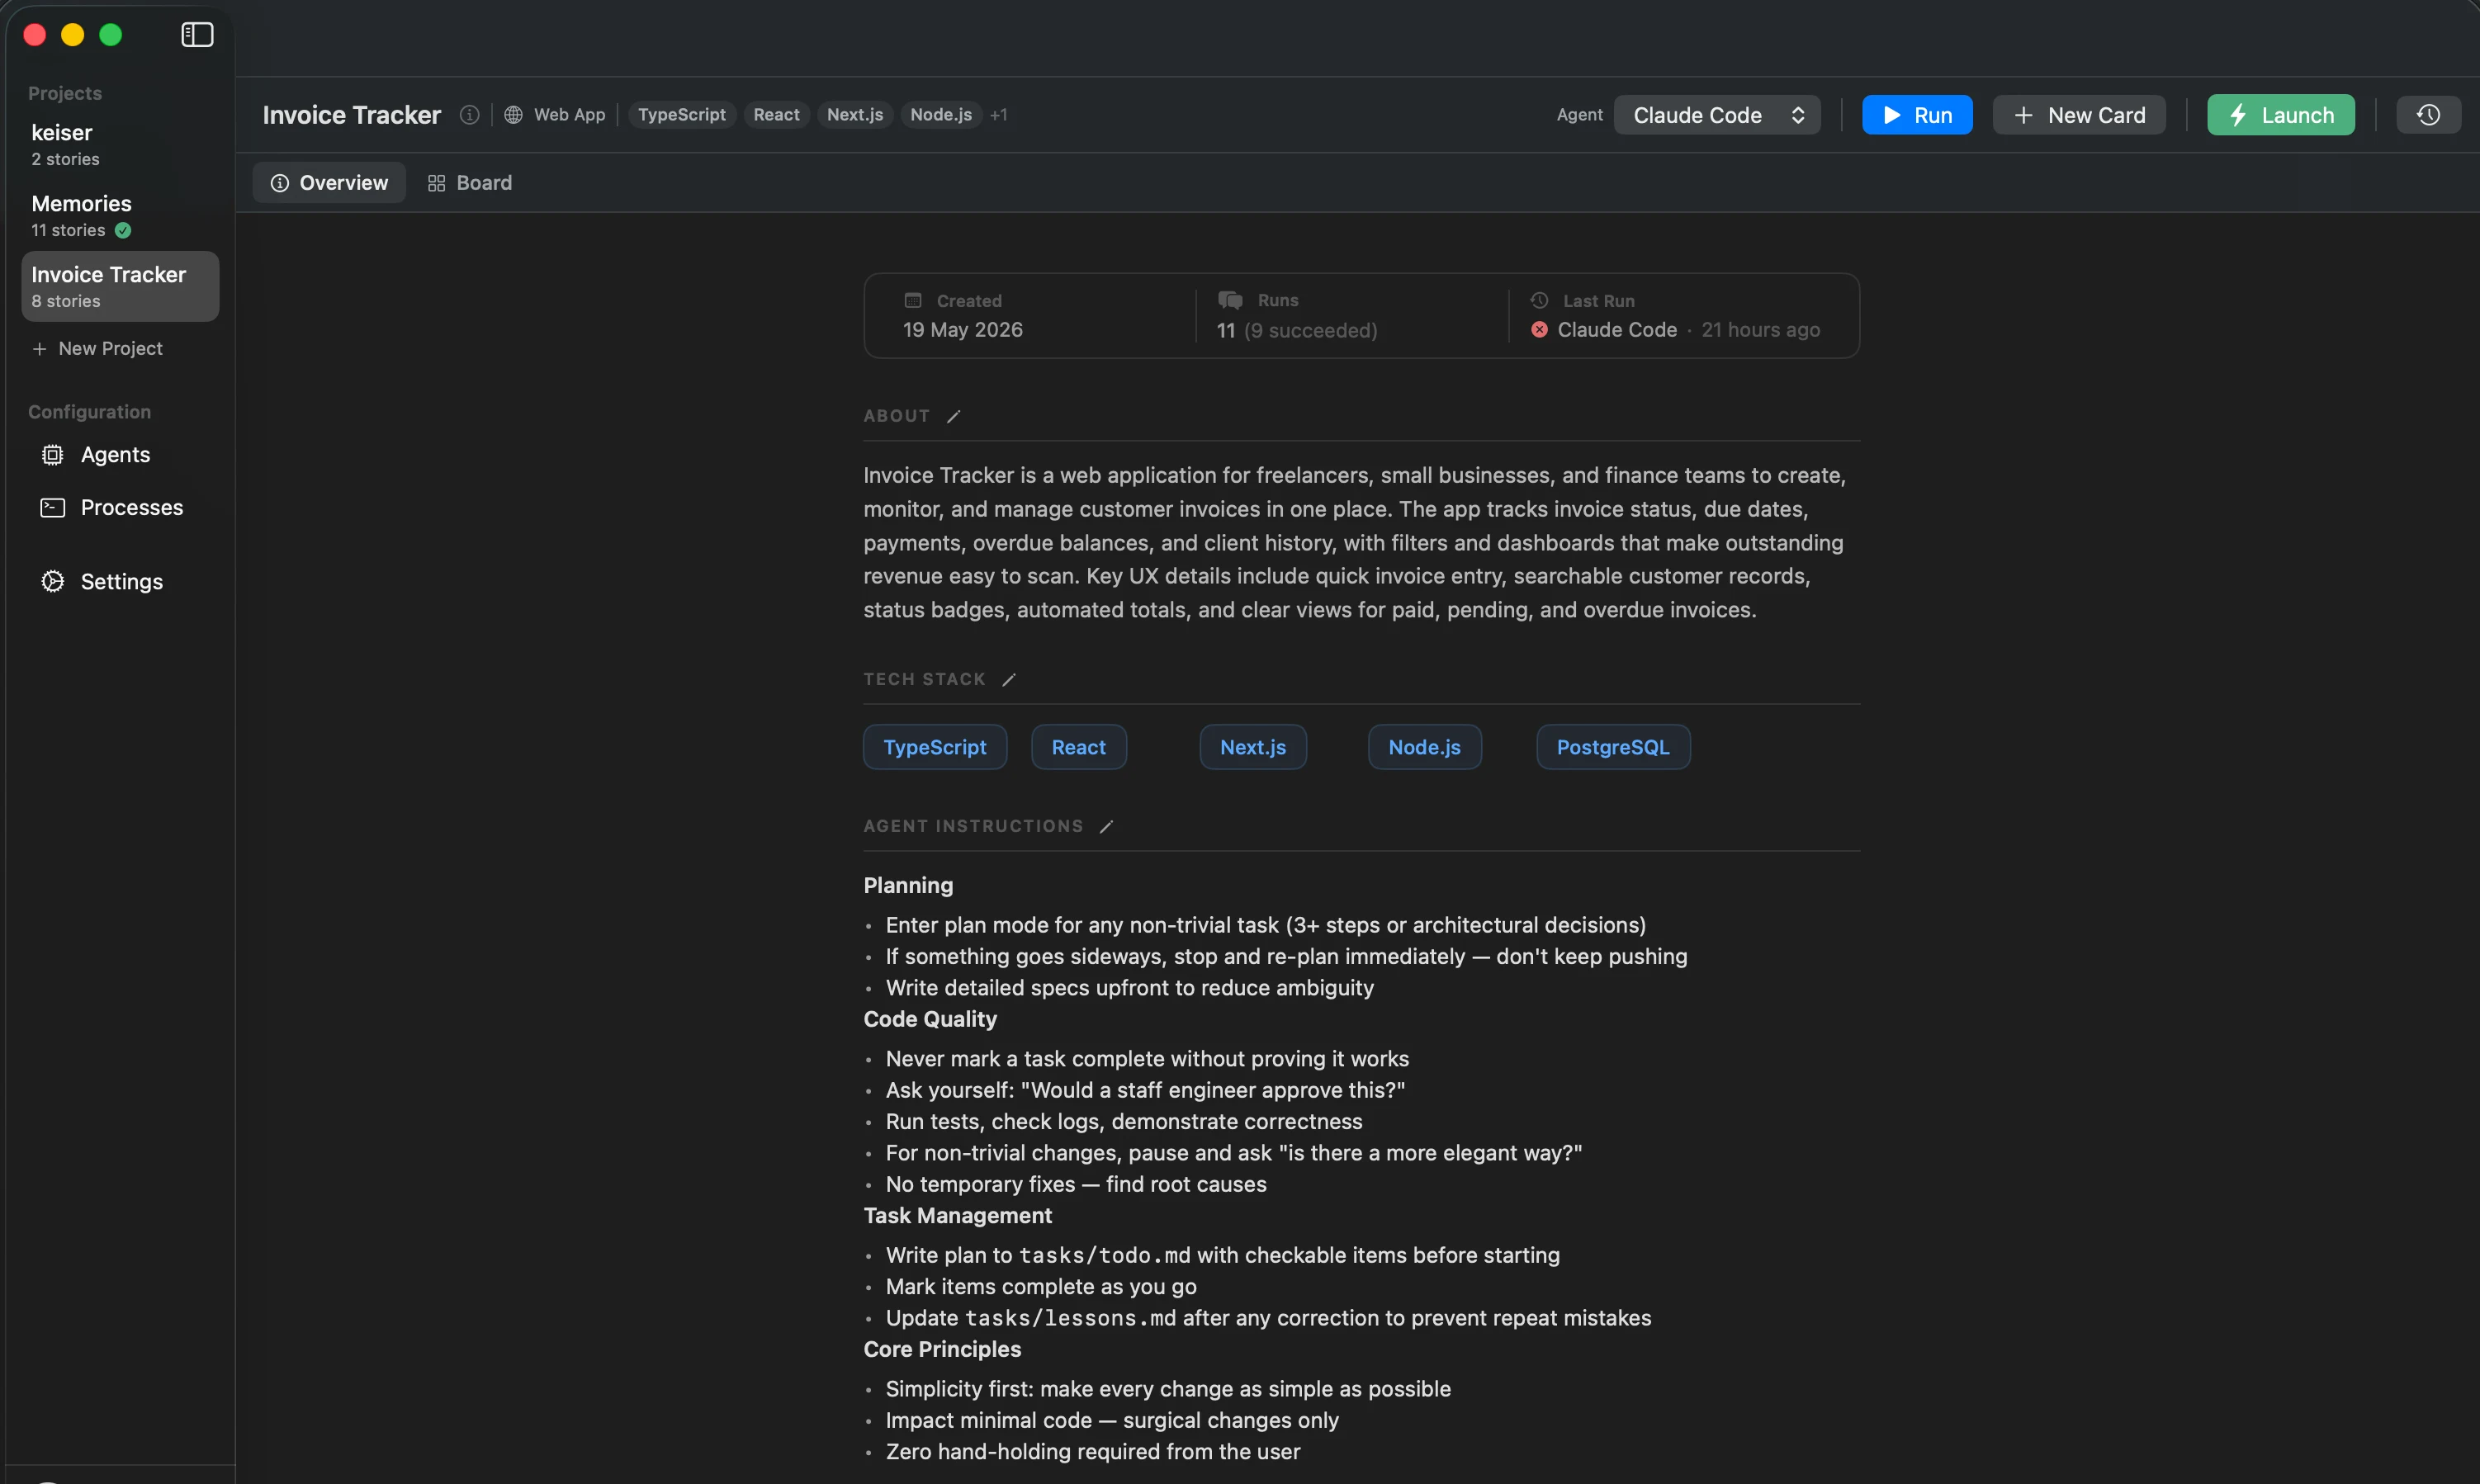This screenshot has width=2480, height=1484.
Task: Click the calendar icon next to Created
Action: click(x=913, y=300)
